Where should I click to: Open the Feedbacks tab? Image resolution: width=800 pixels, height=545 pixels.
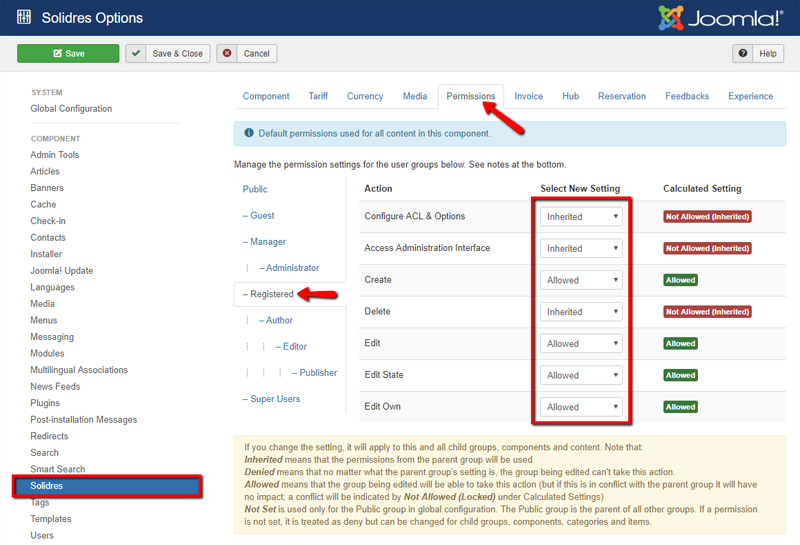click(687, 96)
